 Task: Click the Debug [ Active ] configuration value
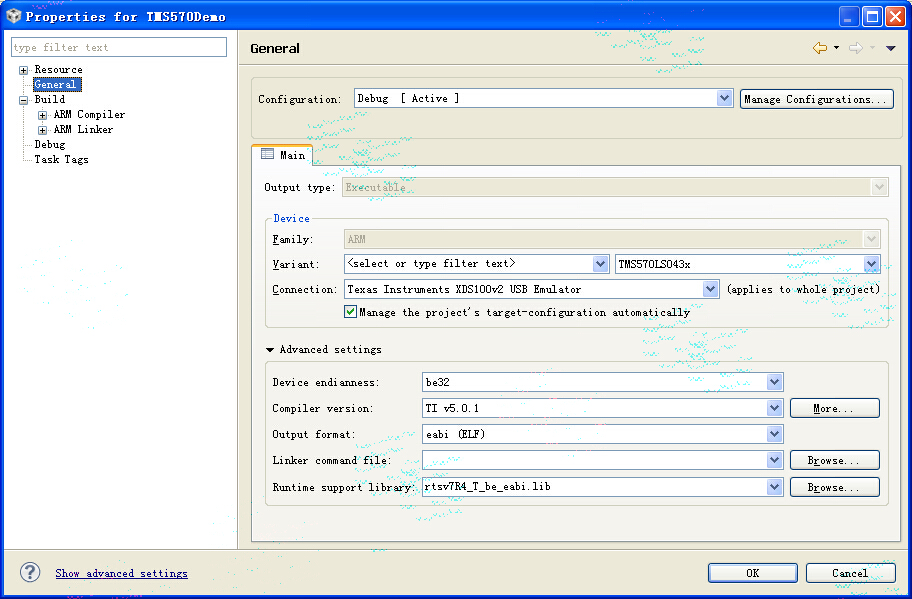pos(408,98)
